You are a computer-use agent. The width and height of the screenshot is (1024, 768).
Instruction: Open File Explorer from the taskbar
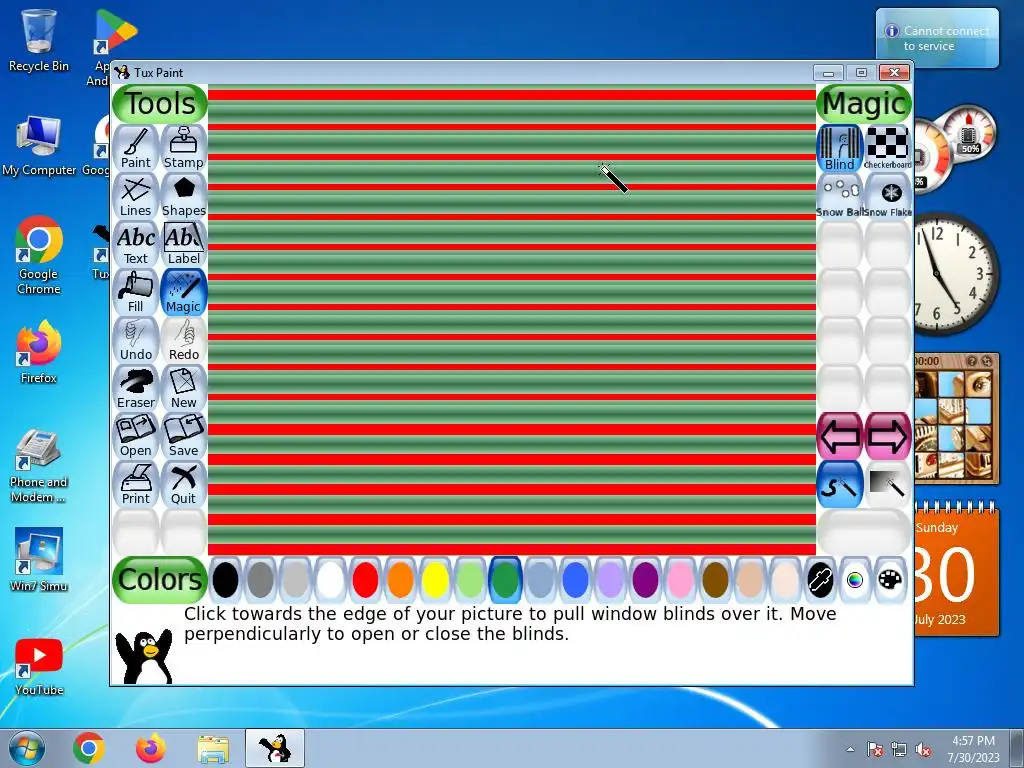(x=213, y=748)
